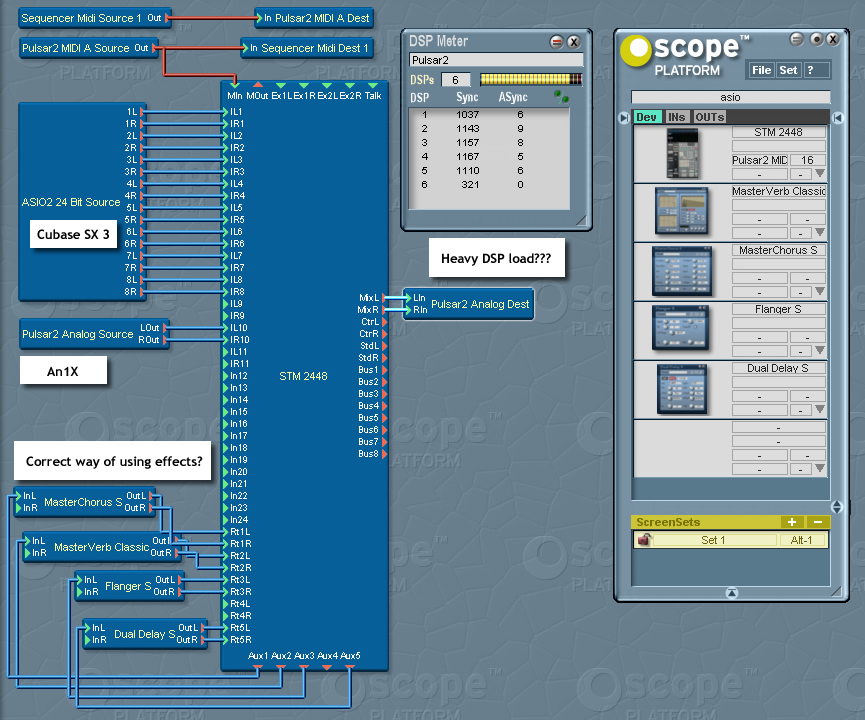Click the Cubase SX 3 text note
Viewport: 865px width, 720px height.
coord(73,234)
